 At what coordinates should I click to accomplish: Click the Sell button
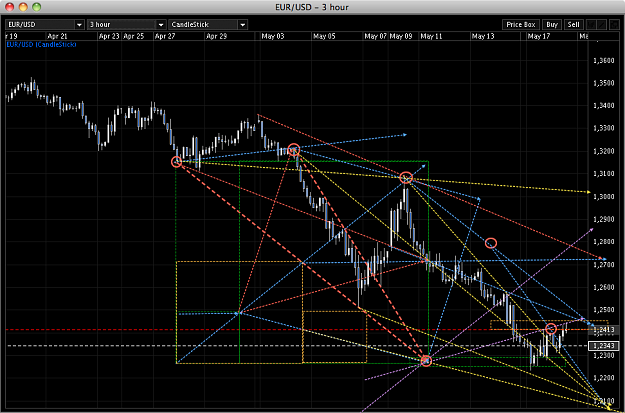[574, 24]
